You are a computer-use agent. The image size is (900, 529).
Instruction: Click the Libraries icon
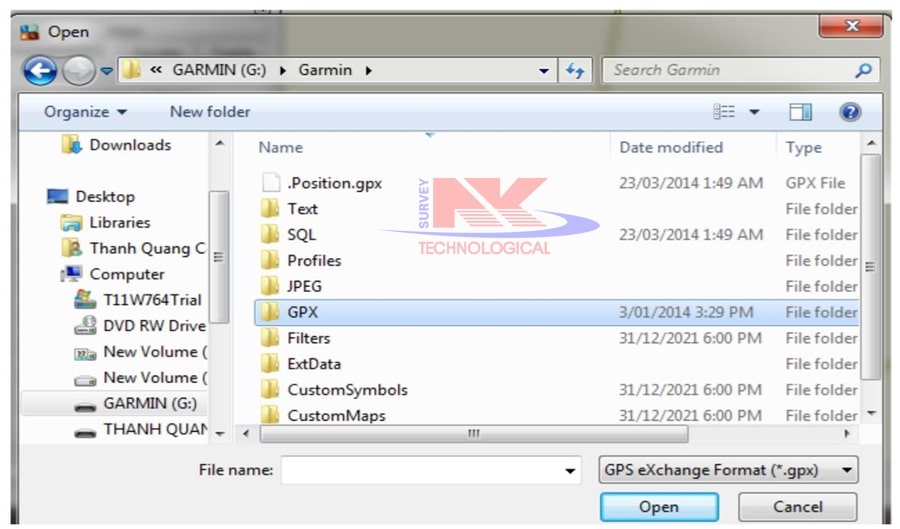(72, 222)
